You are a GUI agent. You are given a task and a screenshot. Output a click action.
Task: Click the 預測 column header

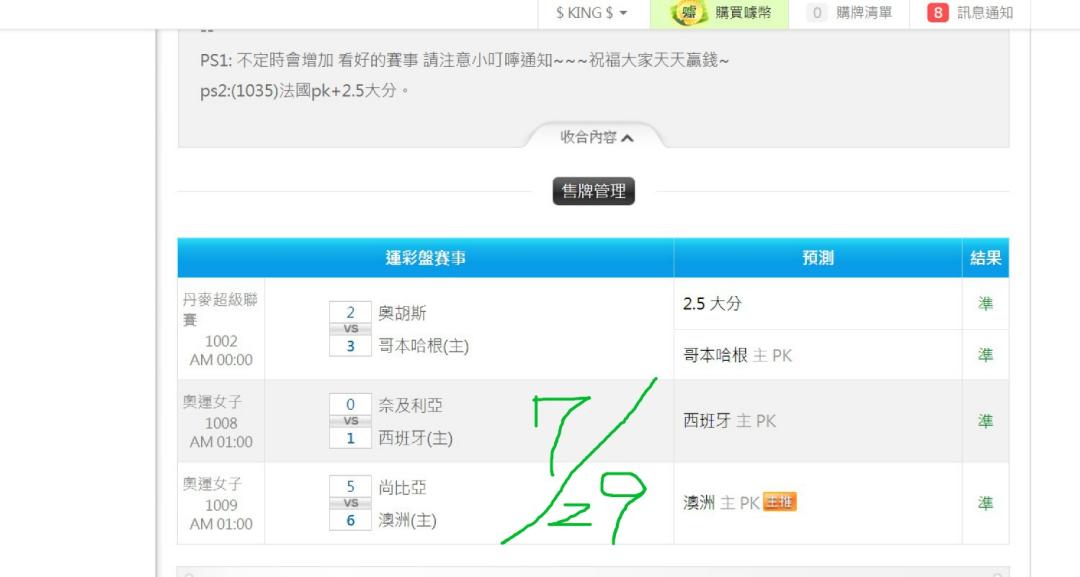818,258
